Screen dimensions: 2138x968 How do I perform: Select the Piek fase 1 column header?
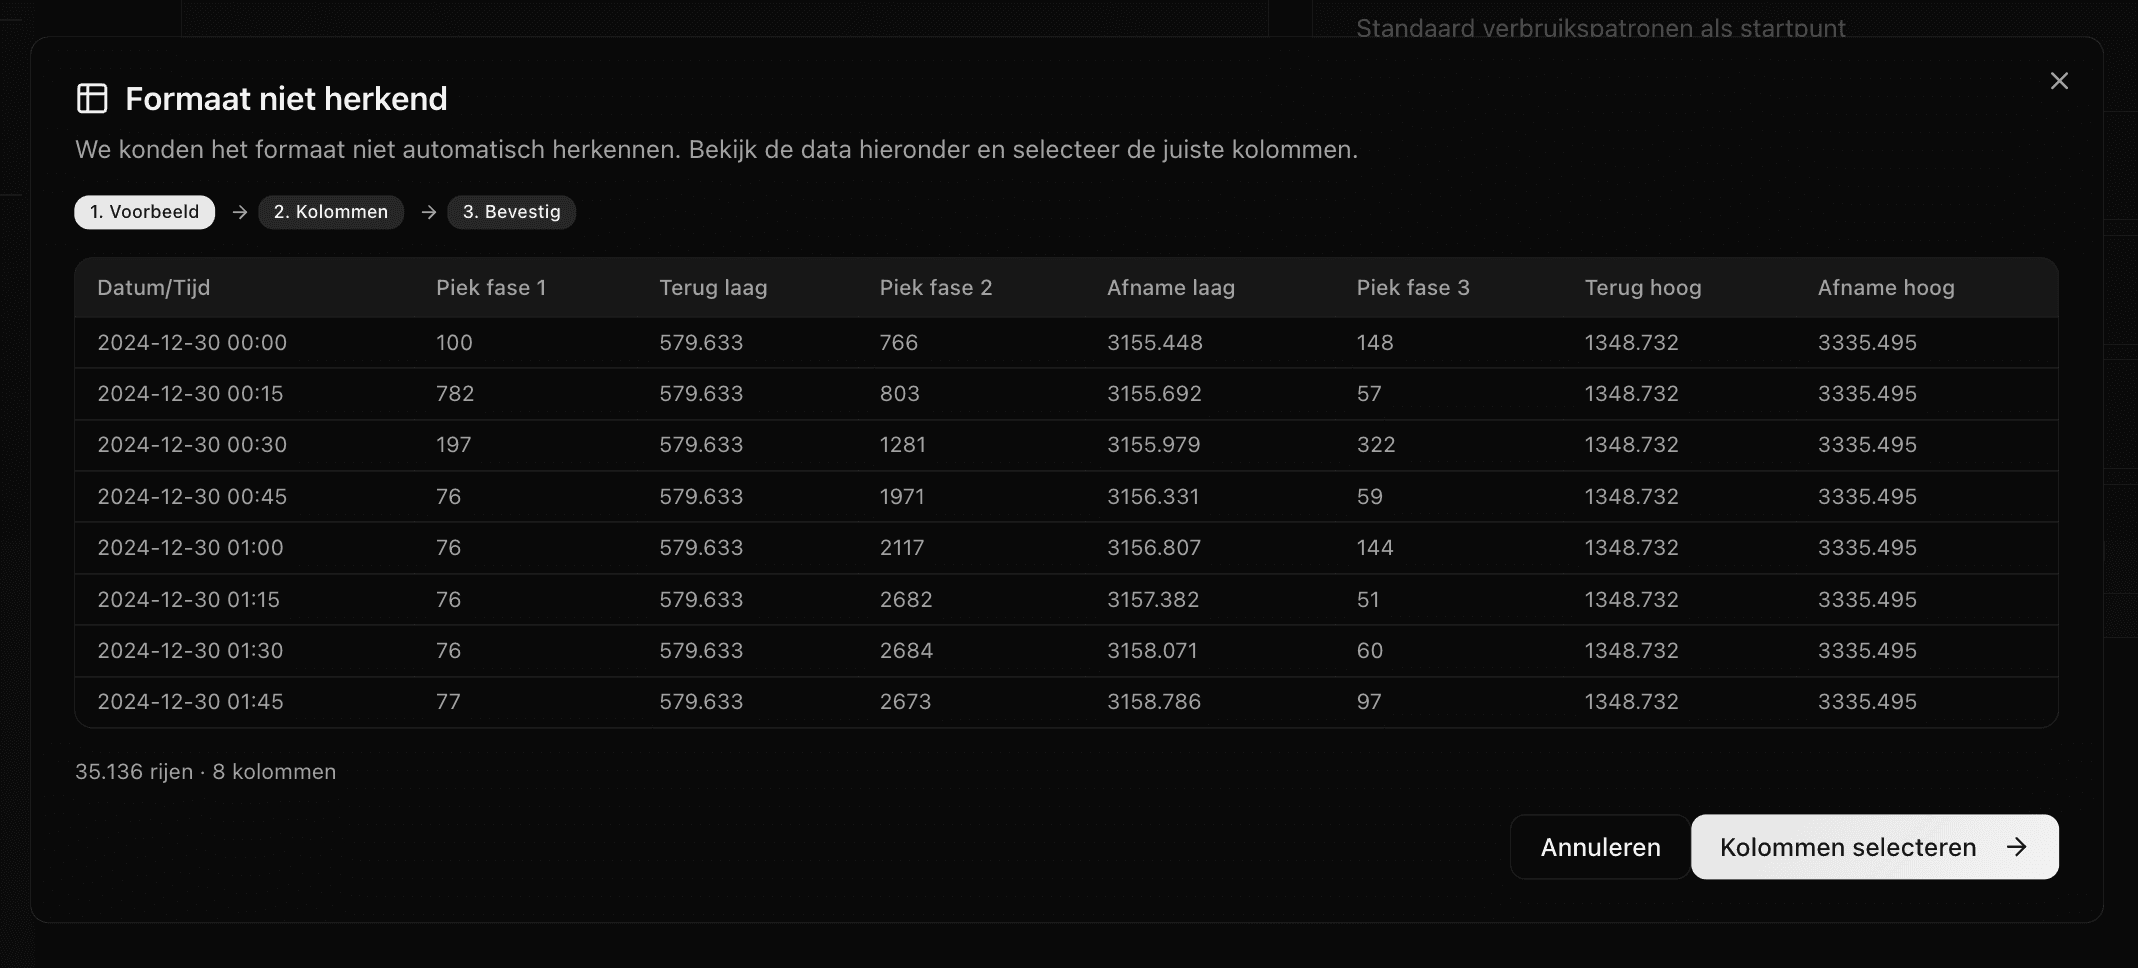[491, 288]
